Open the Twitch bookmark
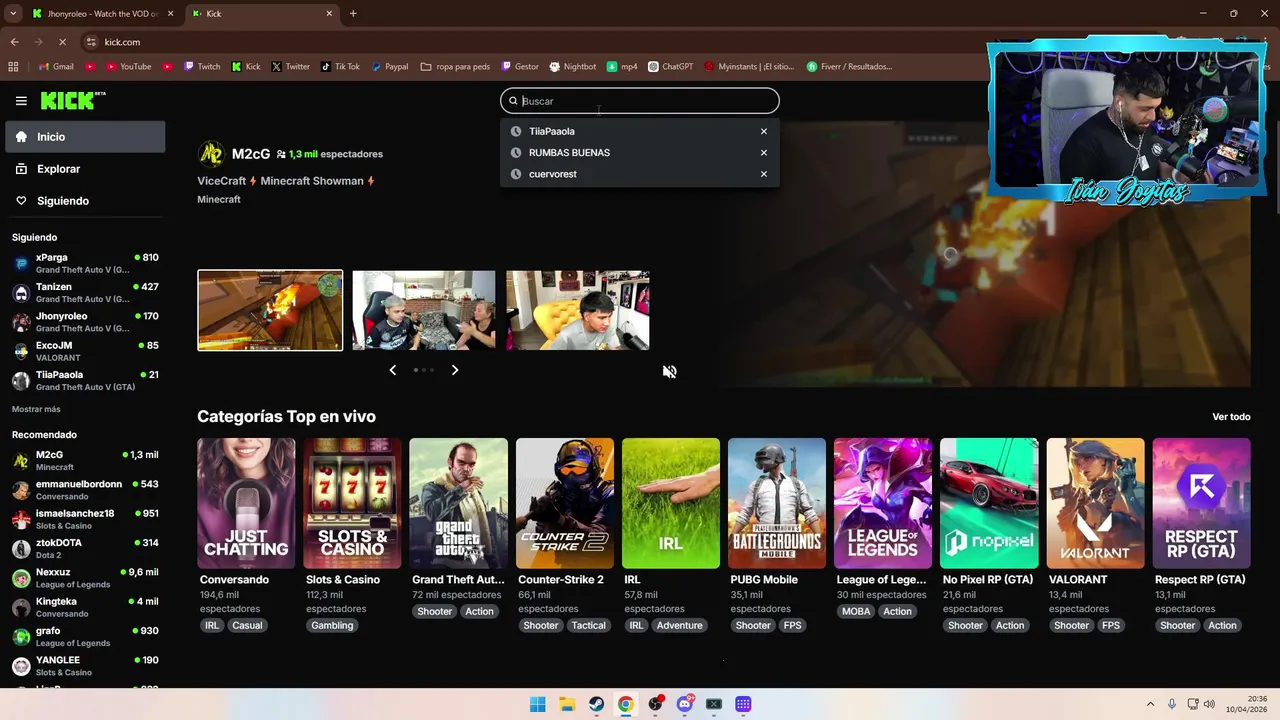 [x=202, y=67]
